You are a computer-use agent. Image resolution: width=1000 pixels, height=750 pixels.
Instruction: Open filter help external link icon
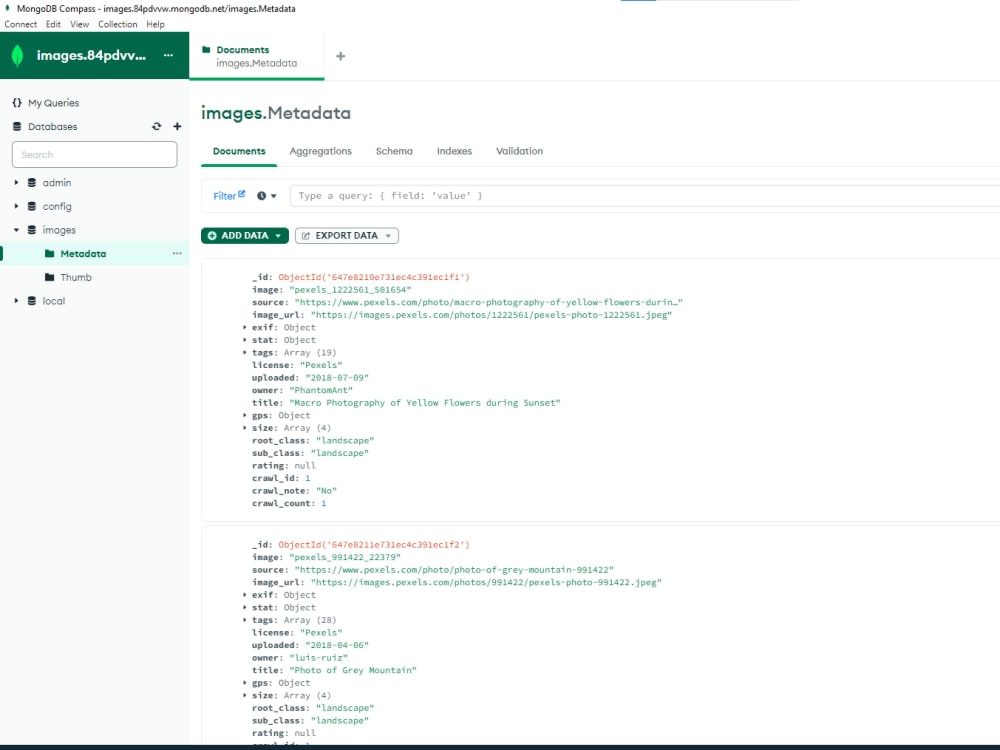(x=242, y=193)
